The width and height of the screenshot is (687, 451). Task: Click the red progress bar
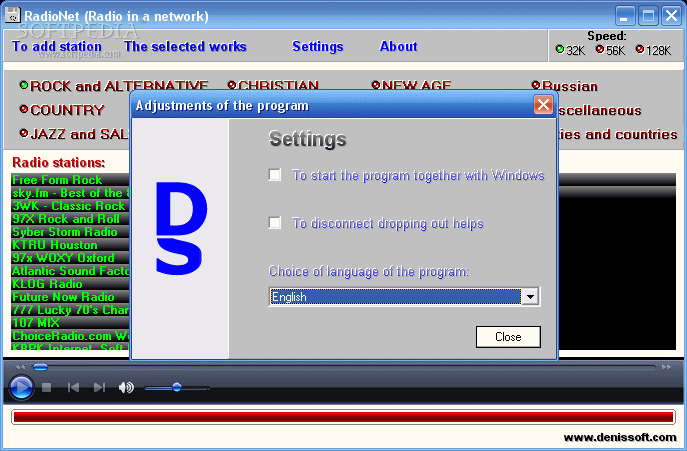pos(343,417)
